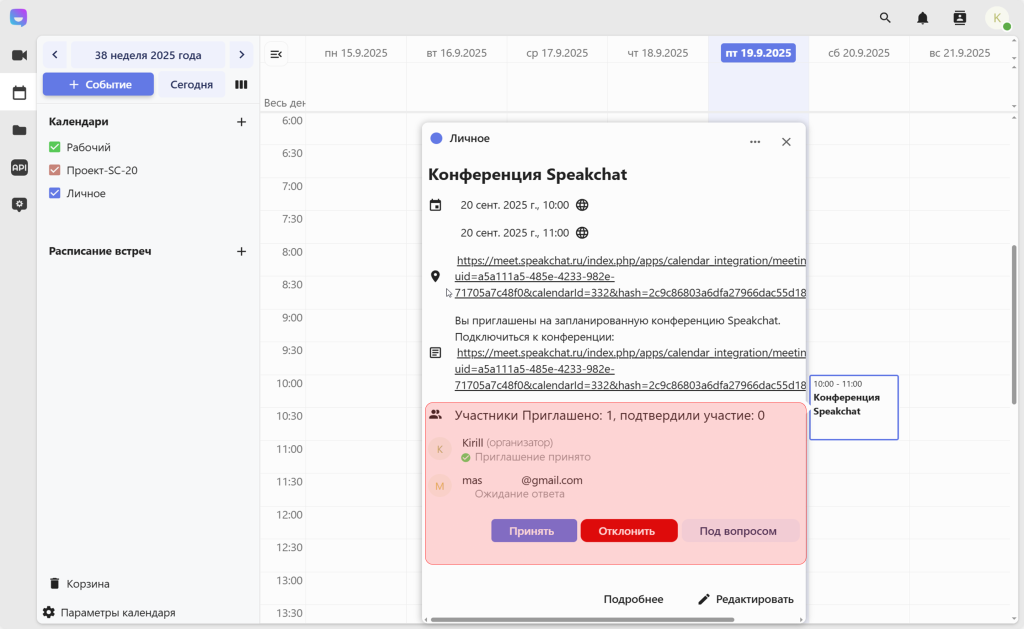1024x629 pixels.
Task: Add a new calendar with plus
Action: click(x=241, y=122)
